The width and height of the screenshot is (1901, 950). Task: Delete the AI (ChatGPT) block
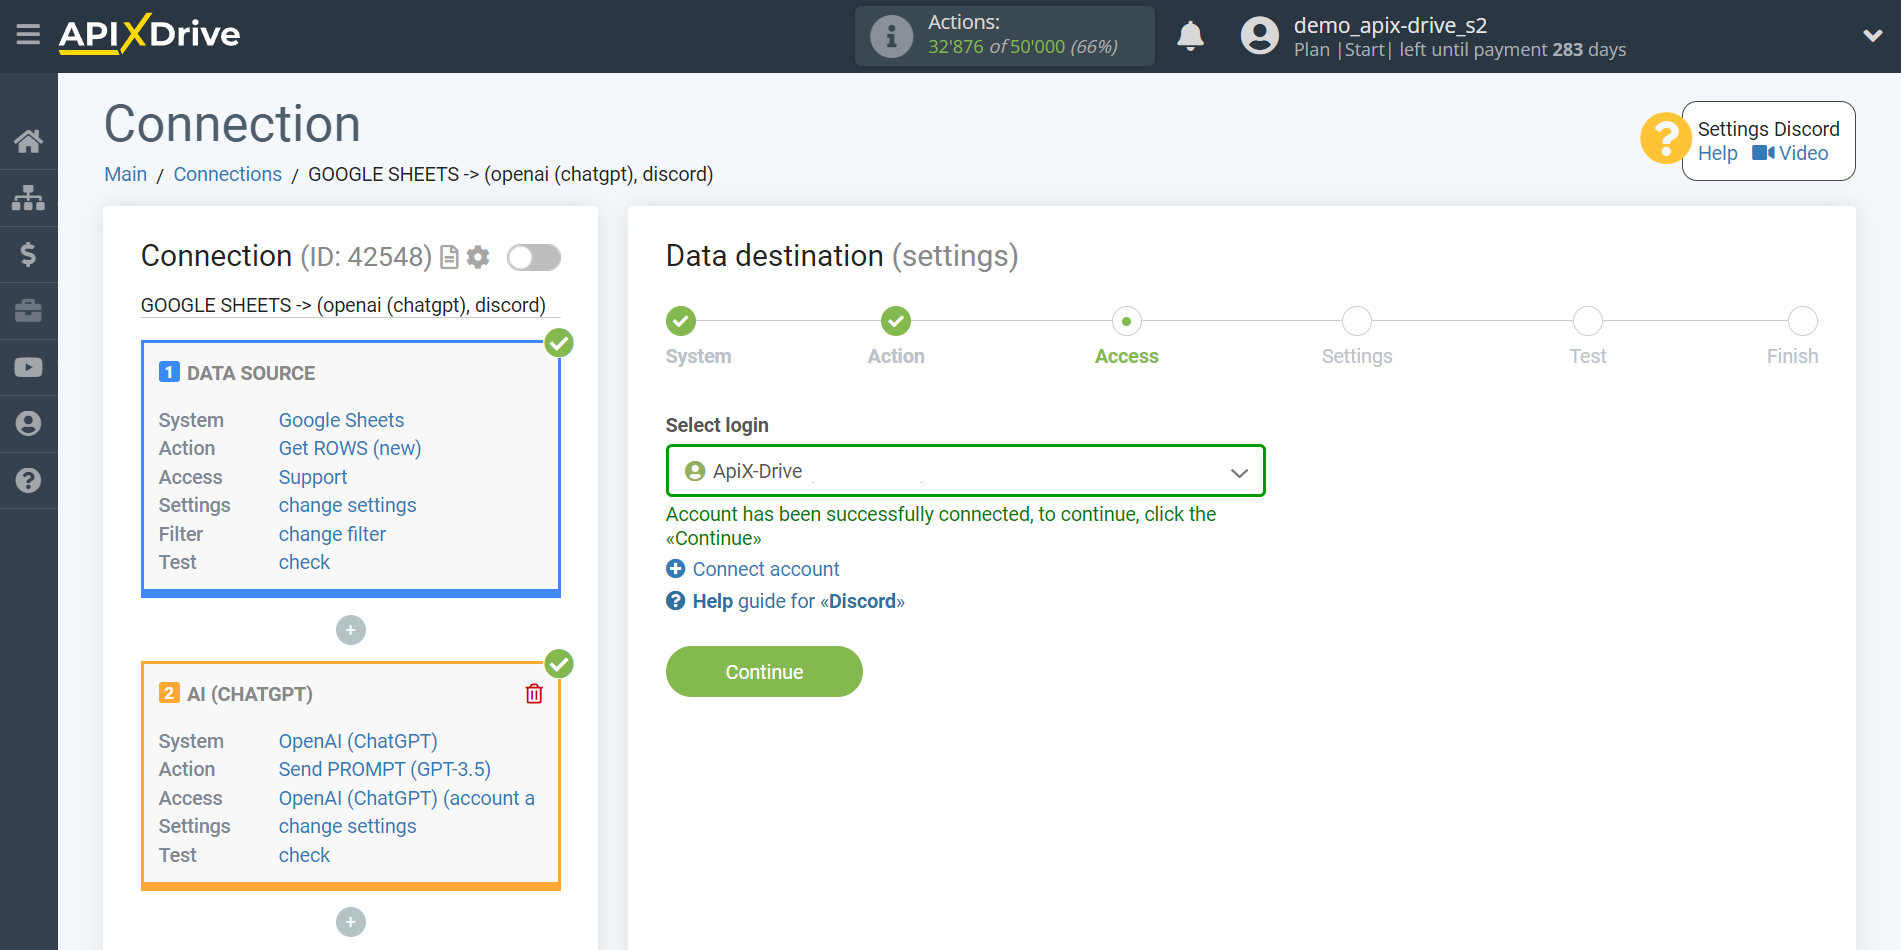tap(534, 693)
